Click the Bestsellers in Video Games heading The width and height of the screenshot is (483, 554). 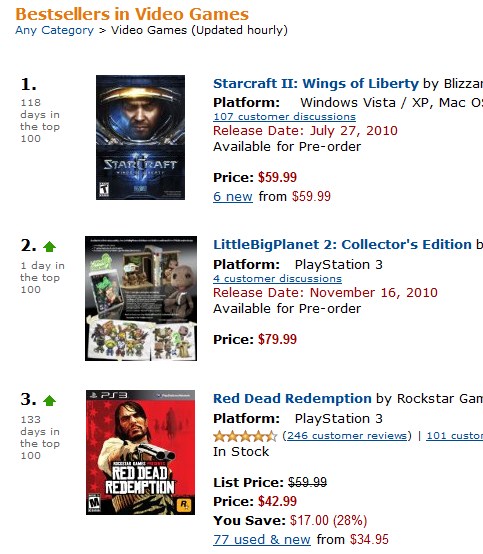point(132,14)
